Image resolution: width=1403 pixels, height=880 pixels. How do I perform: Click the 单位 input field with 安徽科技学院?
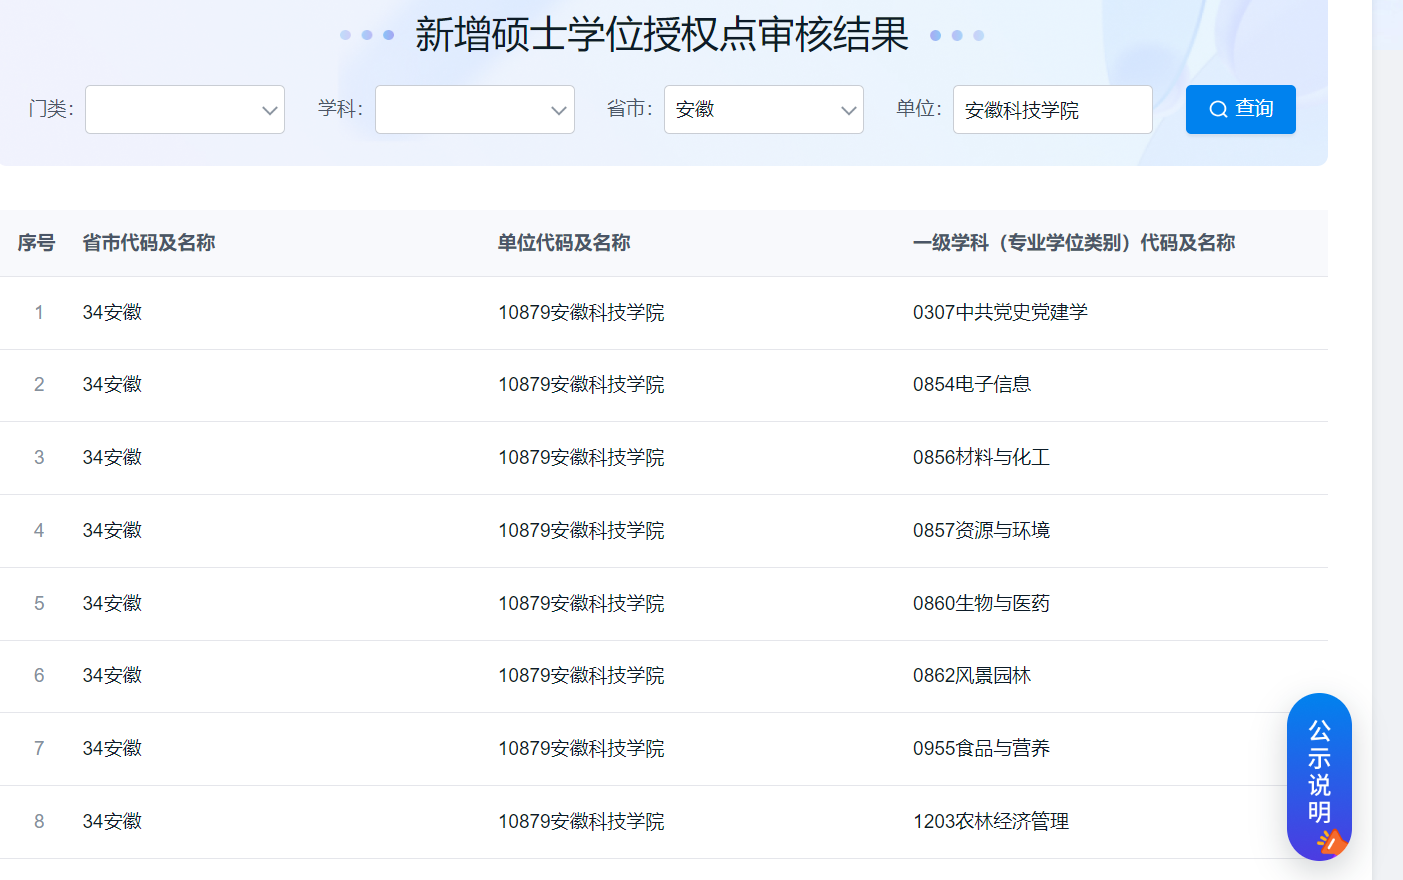[1053, 109]
